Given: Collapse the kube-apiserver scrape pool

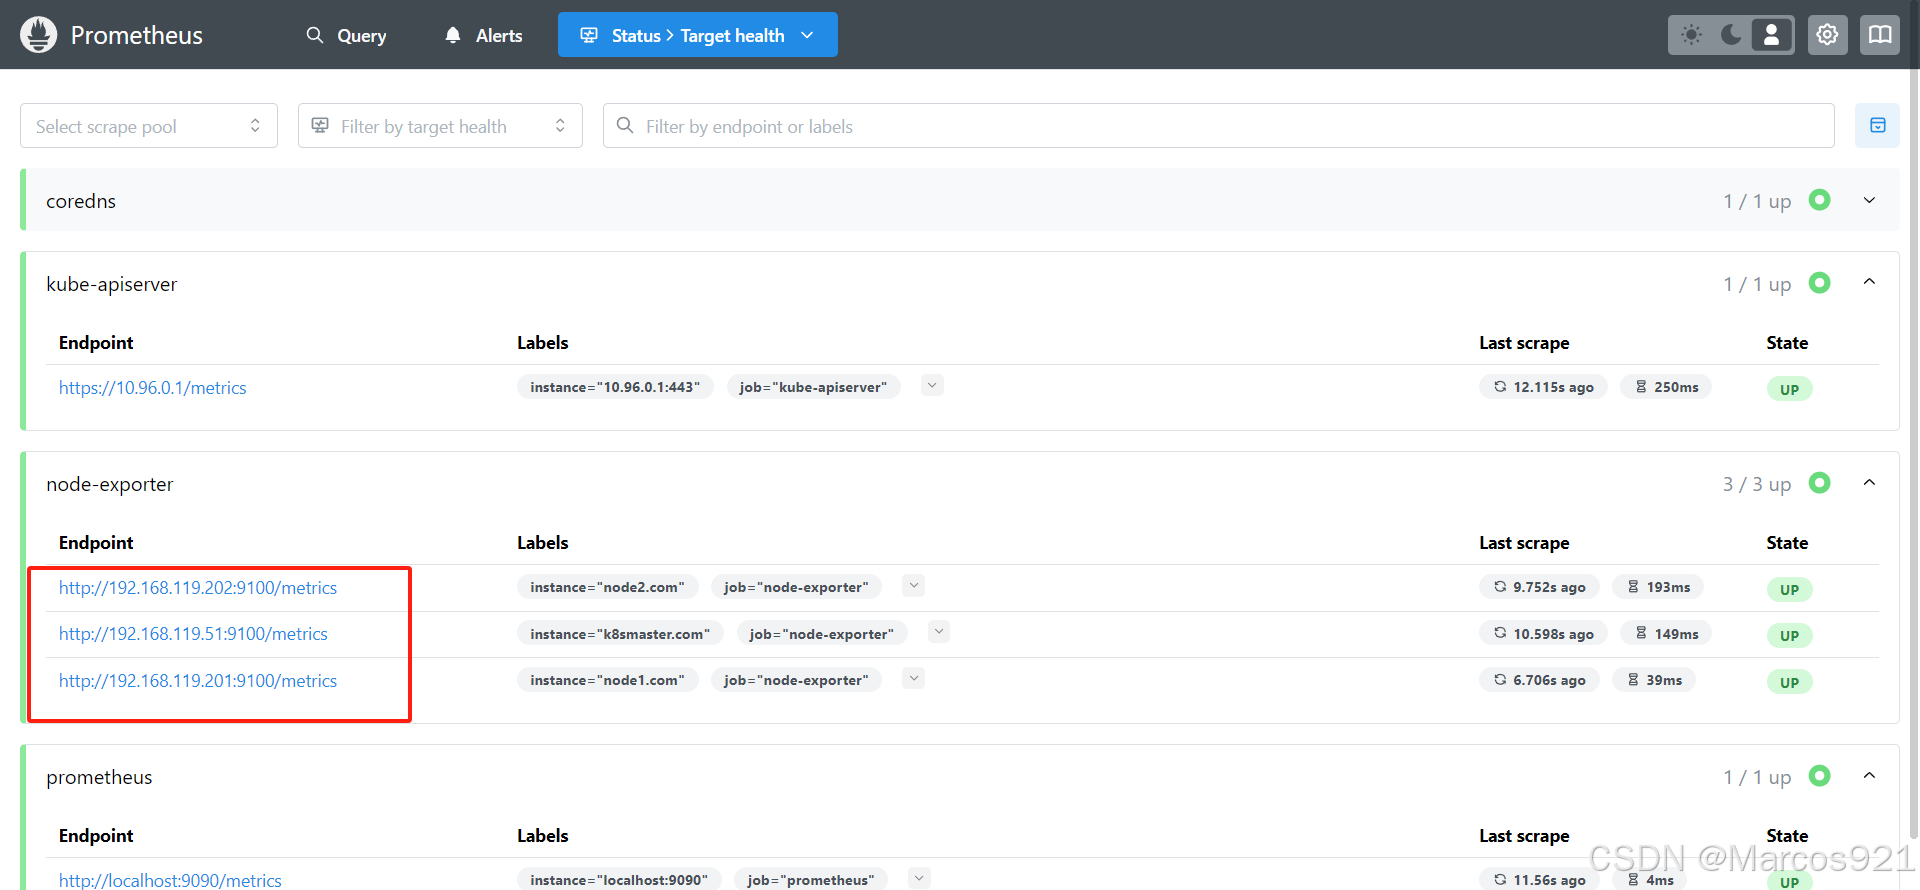Looking at the screenshot, I should (1869, 283).
